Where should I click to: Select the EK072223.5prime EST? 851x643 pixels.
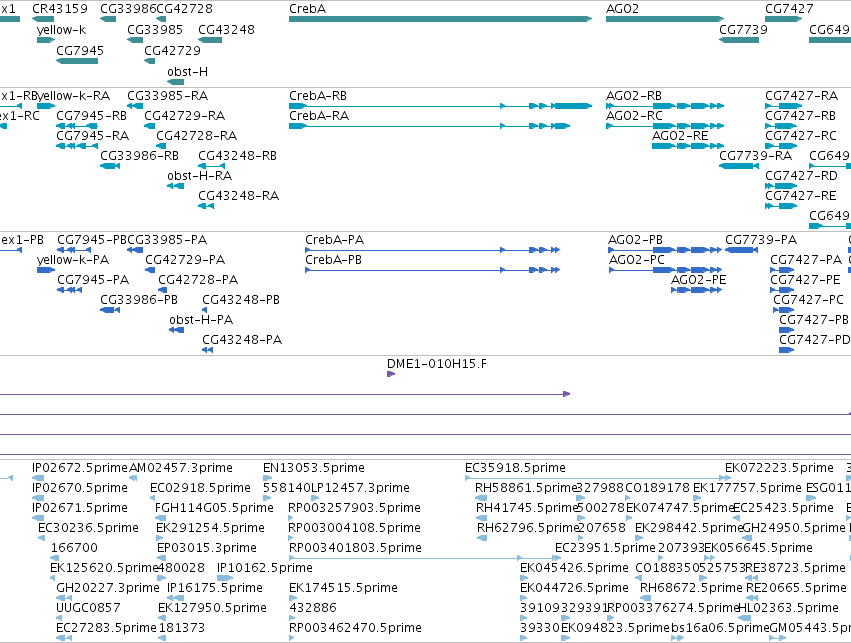[779, 468]
